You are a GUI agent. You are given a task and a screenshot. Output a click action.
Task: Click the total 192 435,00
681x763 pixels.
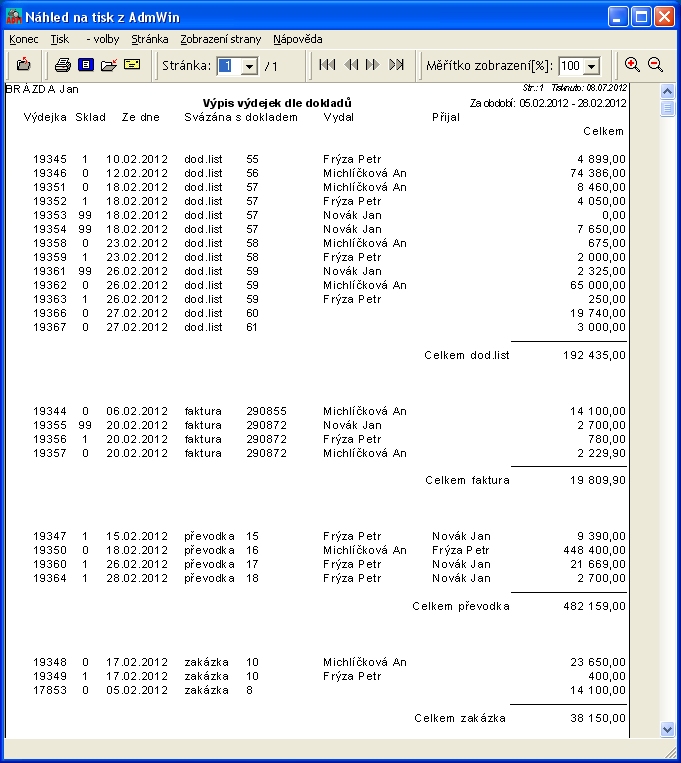click(x=594, y=355)
